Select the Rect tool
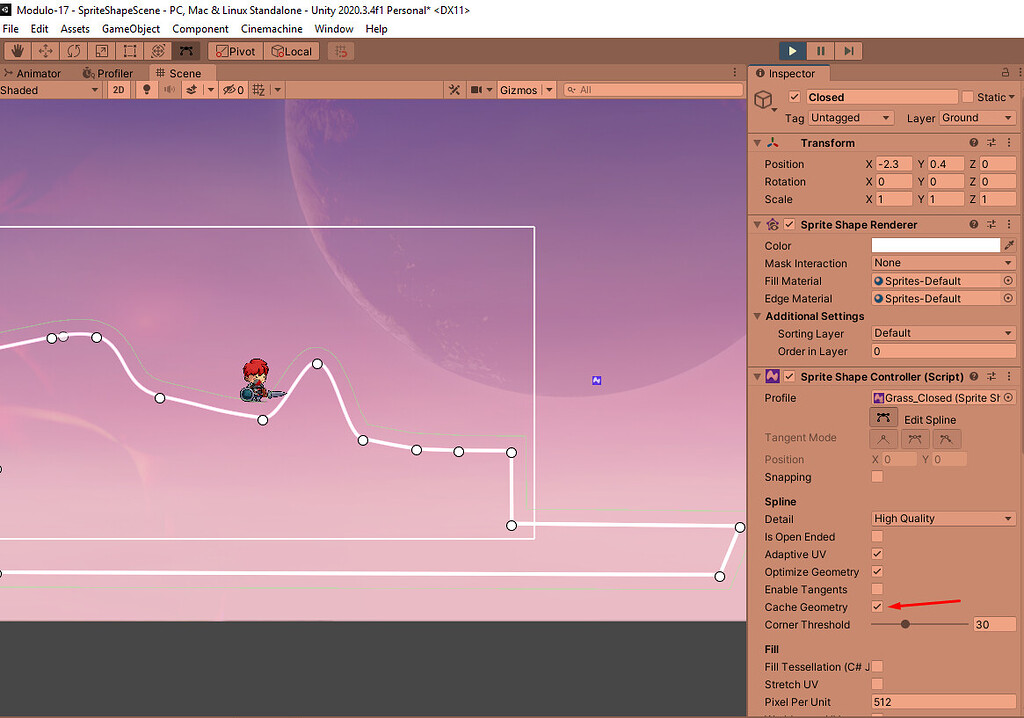Viewport: 1024px width, 718px height. tap(127, 51)
